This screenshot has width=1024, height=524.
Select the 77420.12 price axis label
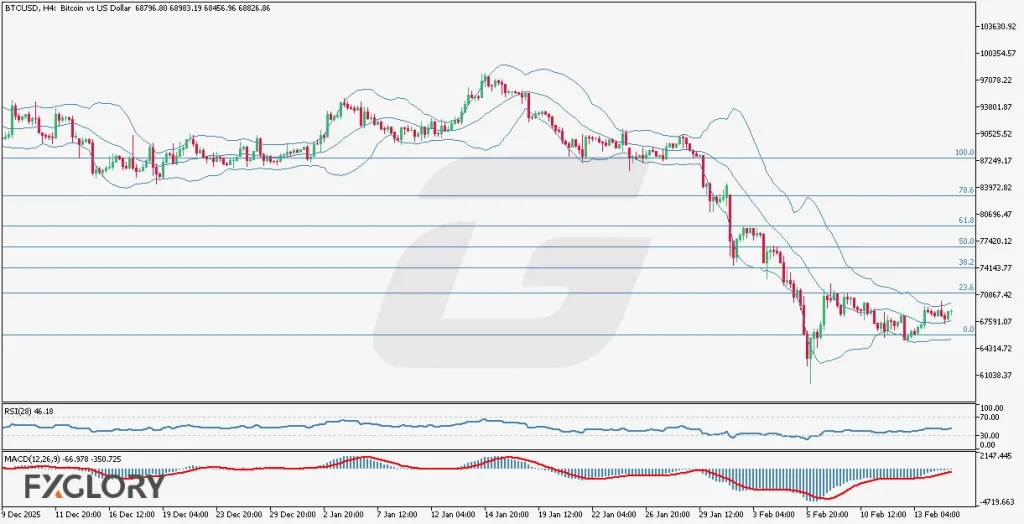997,240
